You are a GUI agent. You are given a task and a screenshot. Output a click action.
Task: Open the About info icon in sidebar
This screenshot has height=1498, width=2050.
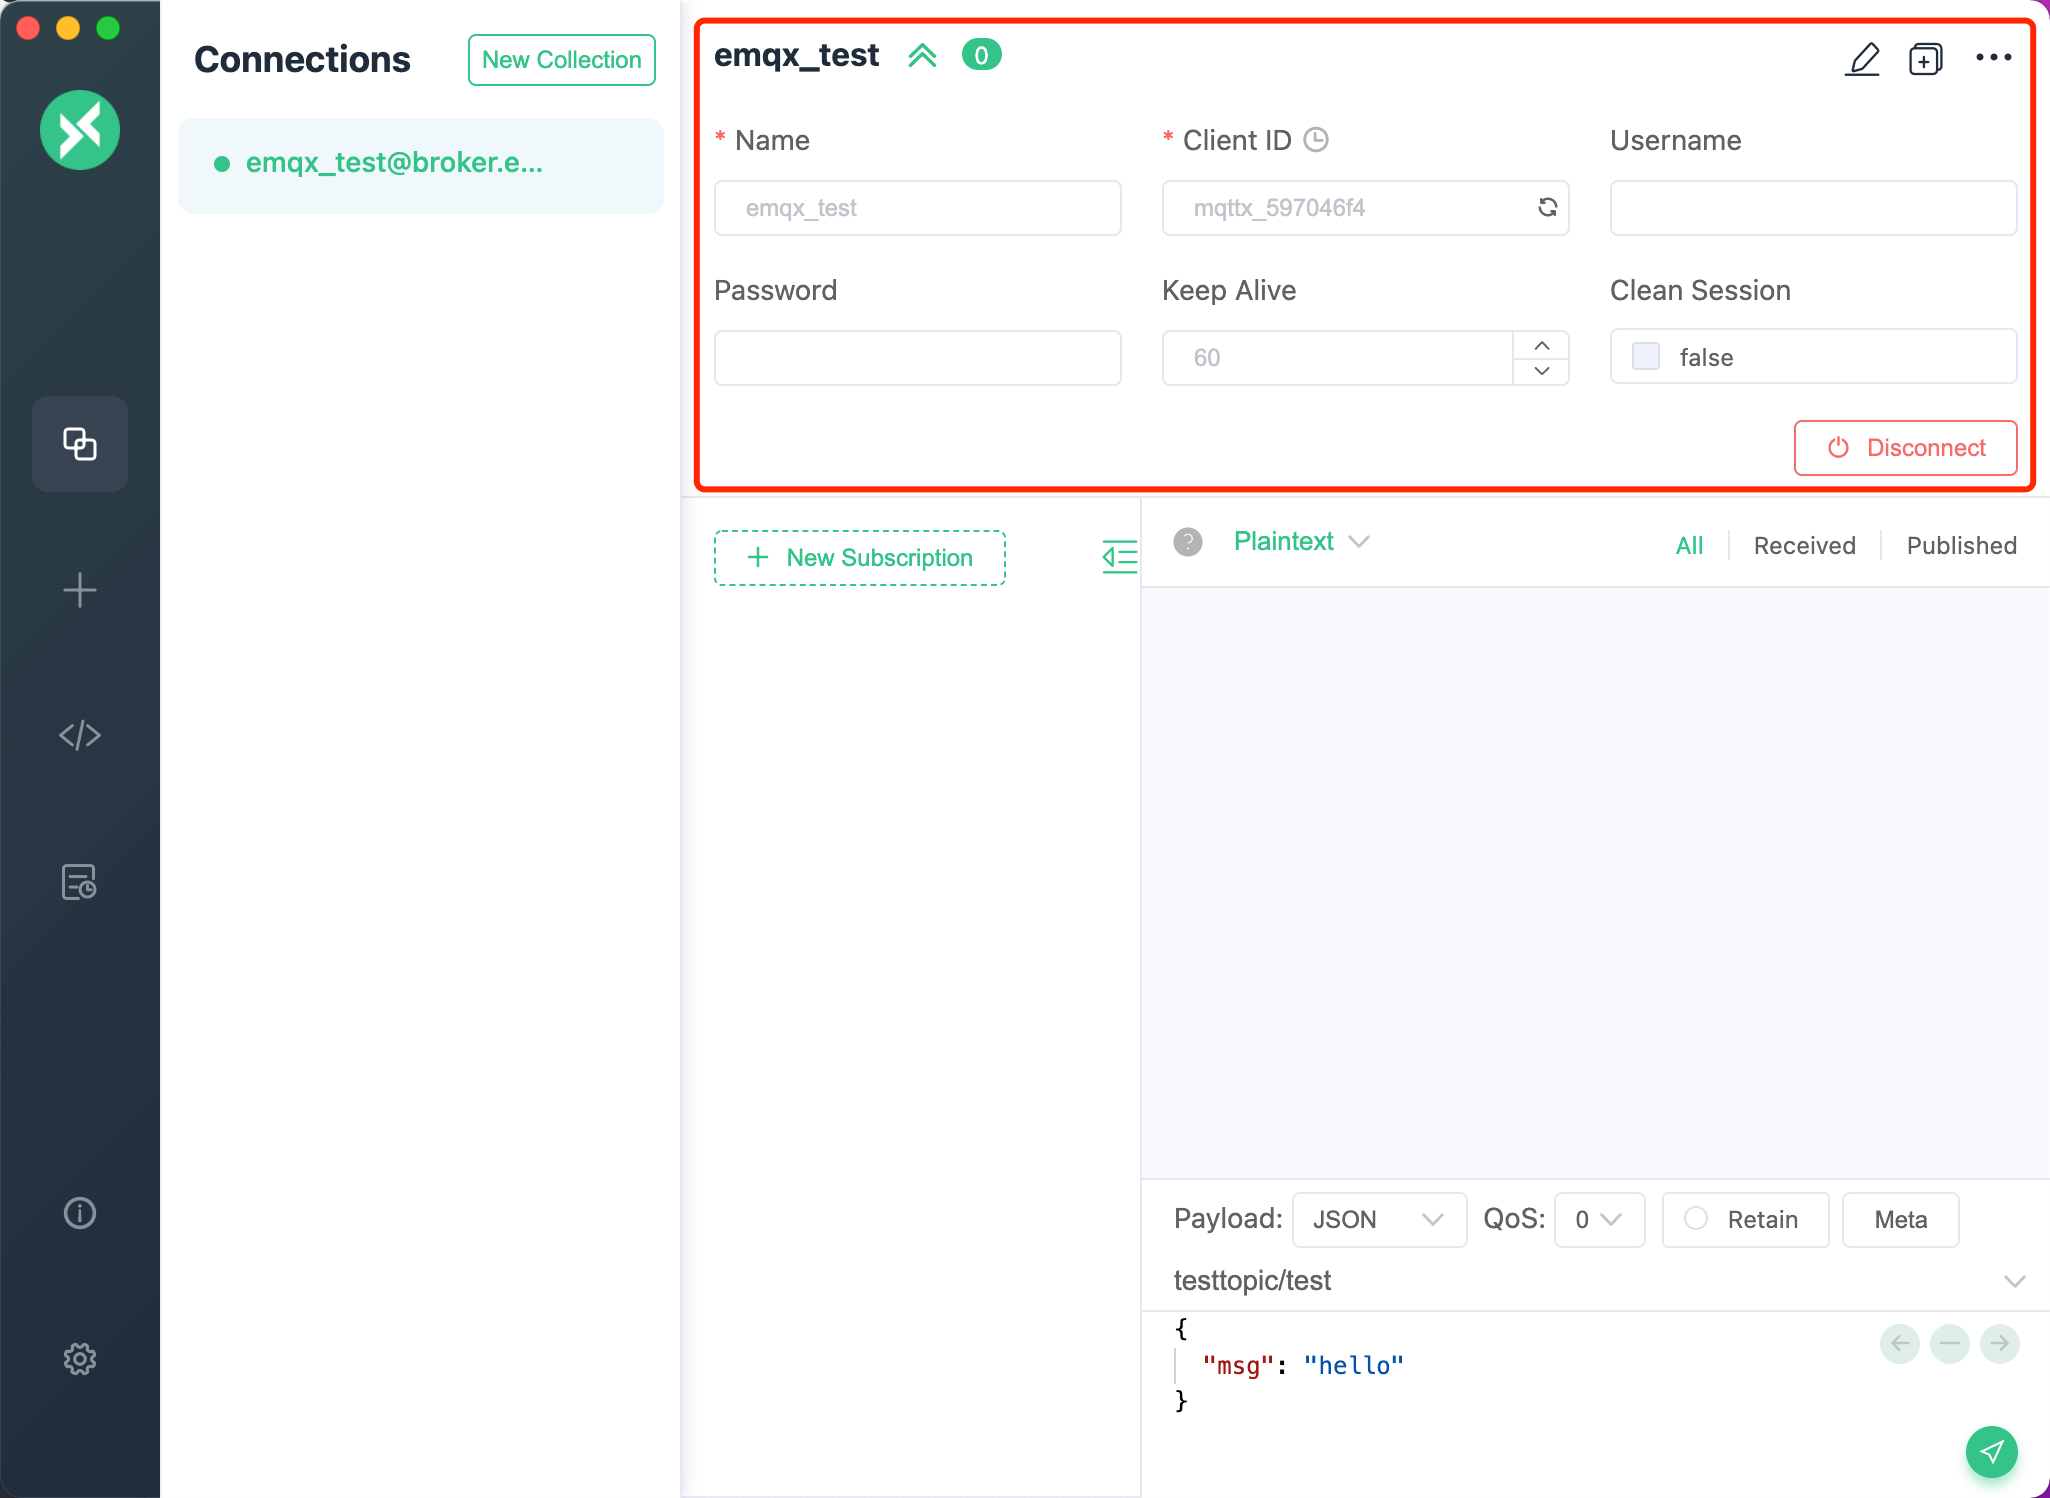[80, 1213]
